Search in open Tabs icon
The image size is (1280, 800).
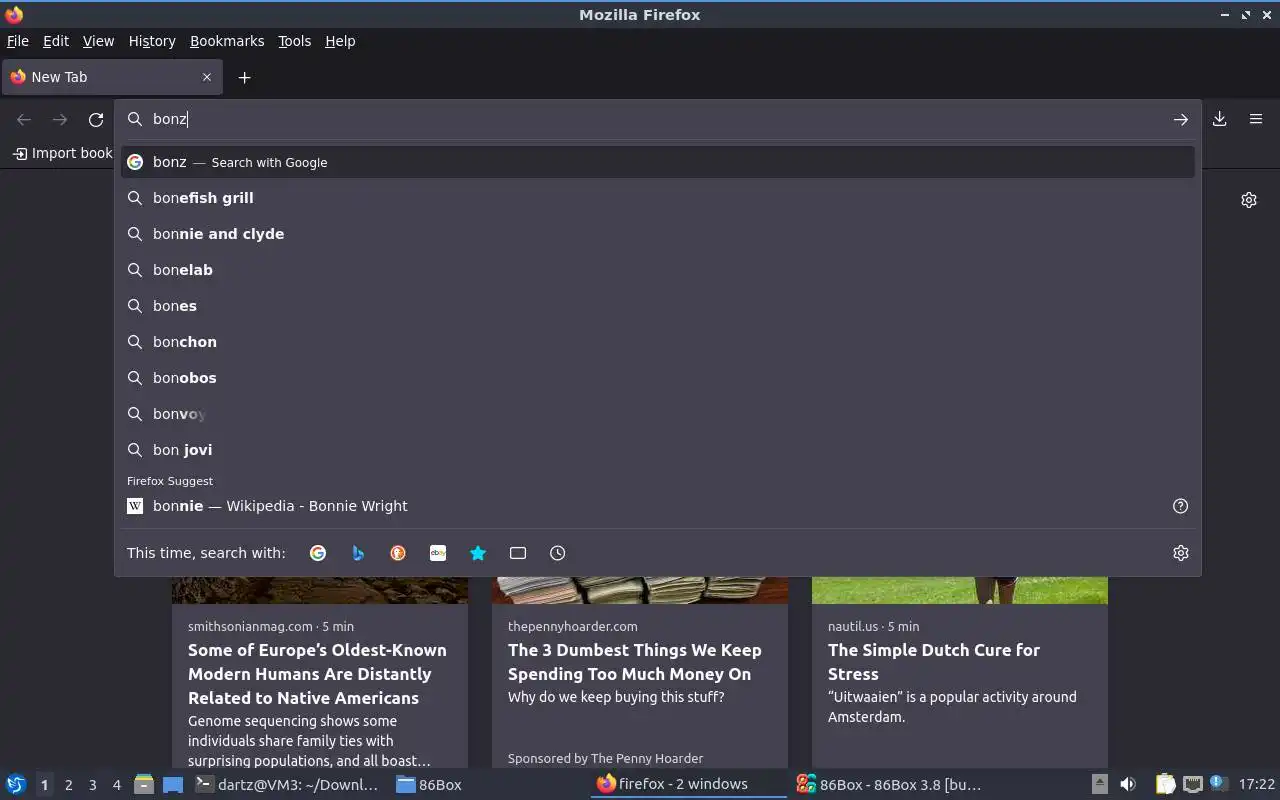pos(518,553)
